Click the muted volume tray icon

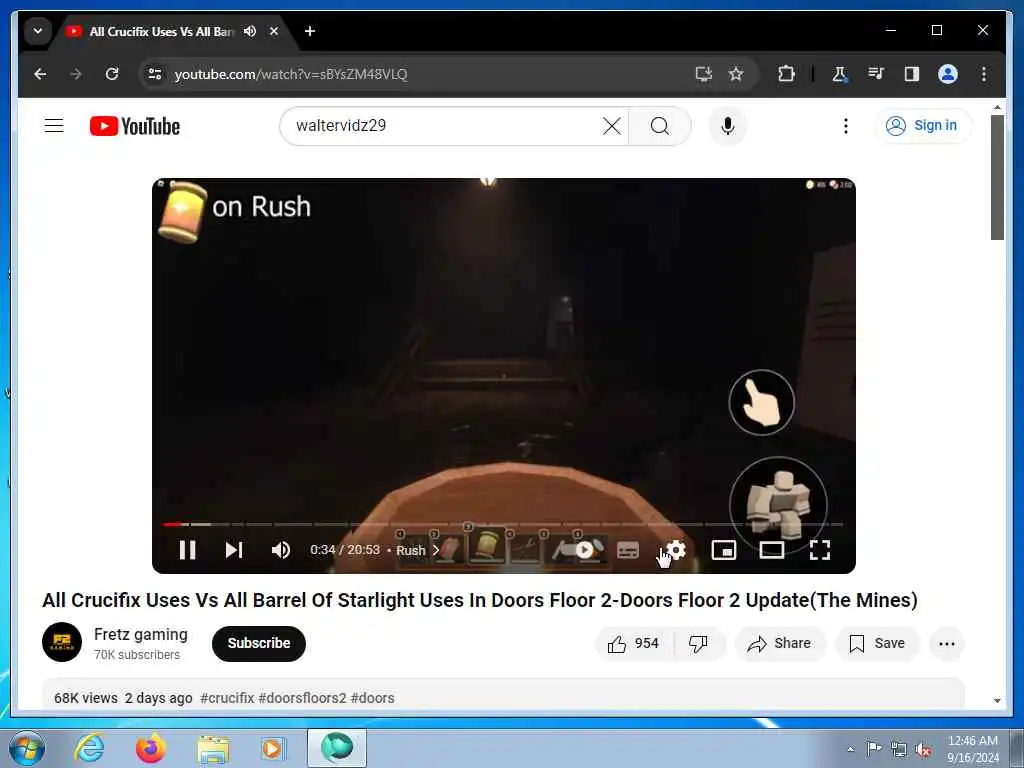click(x=923, y=749)
